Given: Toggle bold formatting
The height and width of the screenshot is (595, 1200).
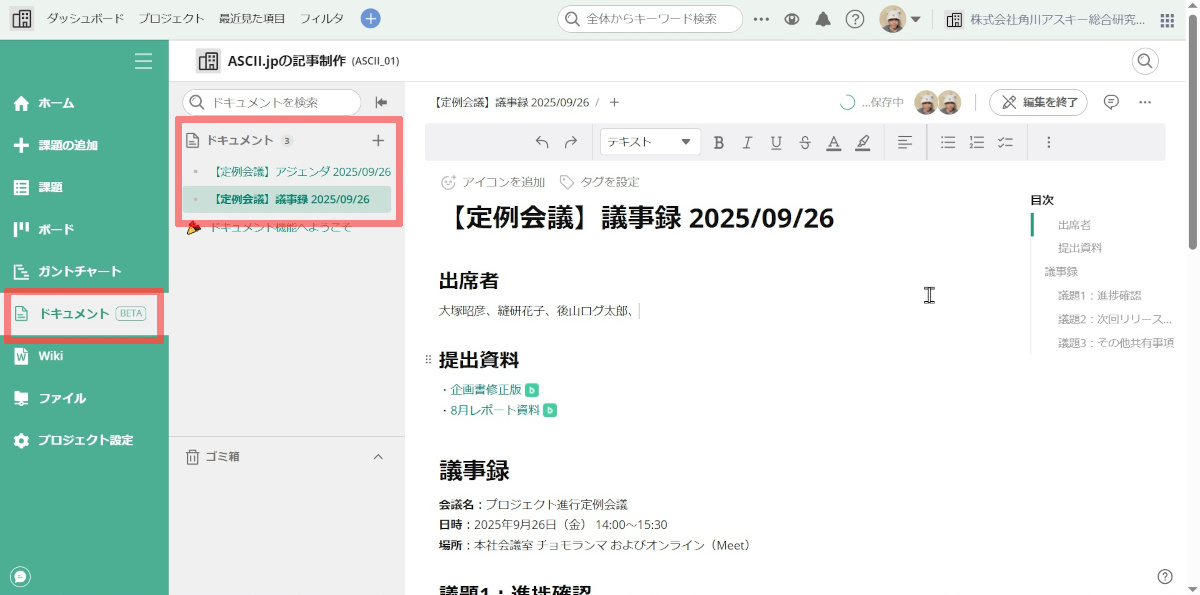Looking at the screenshot, I should [718, 142].
